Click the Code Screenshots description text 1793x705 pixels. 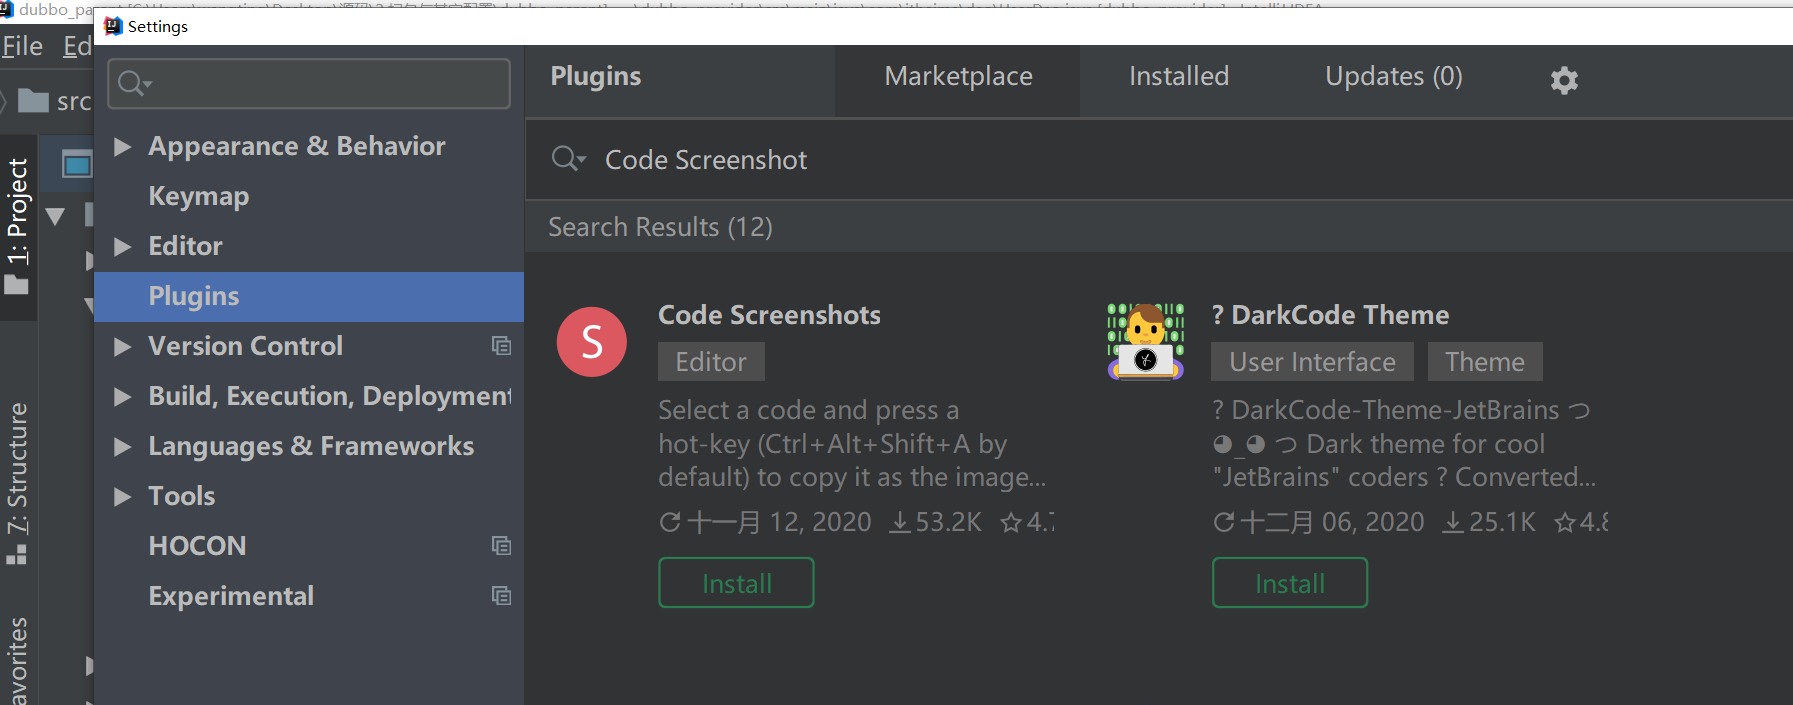coord(852,444)
